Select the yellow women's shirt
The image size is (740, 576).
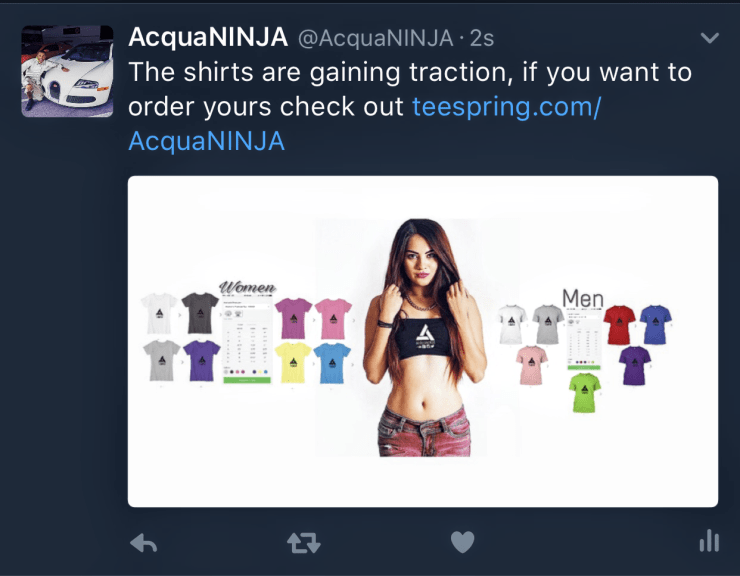[x=293, y=362]
